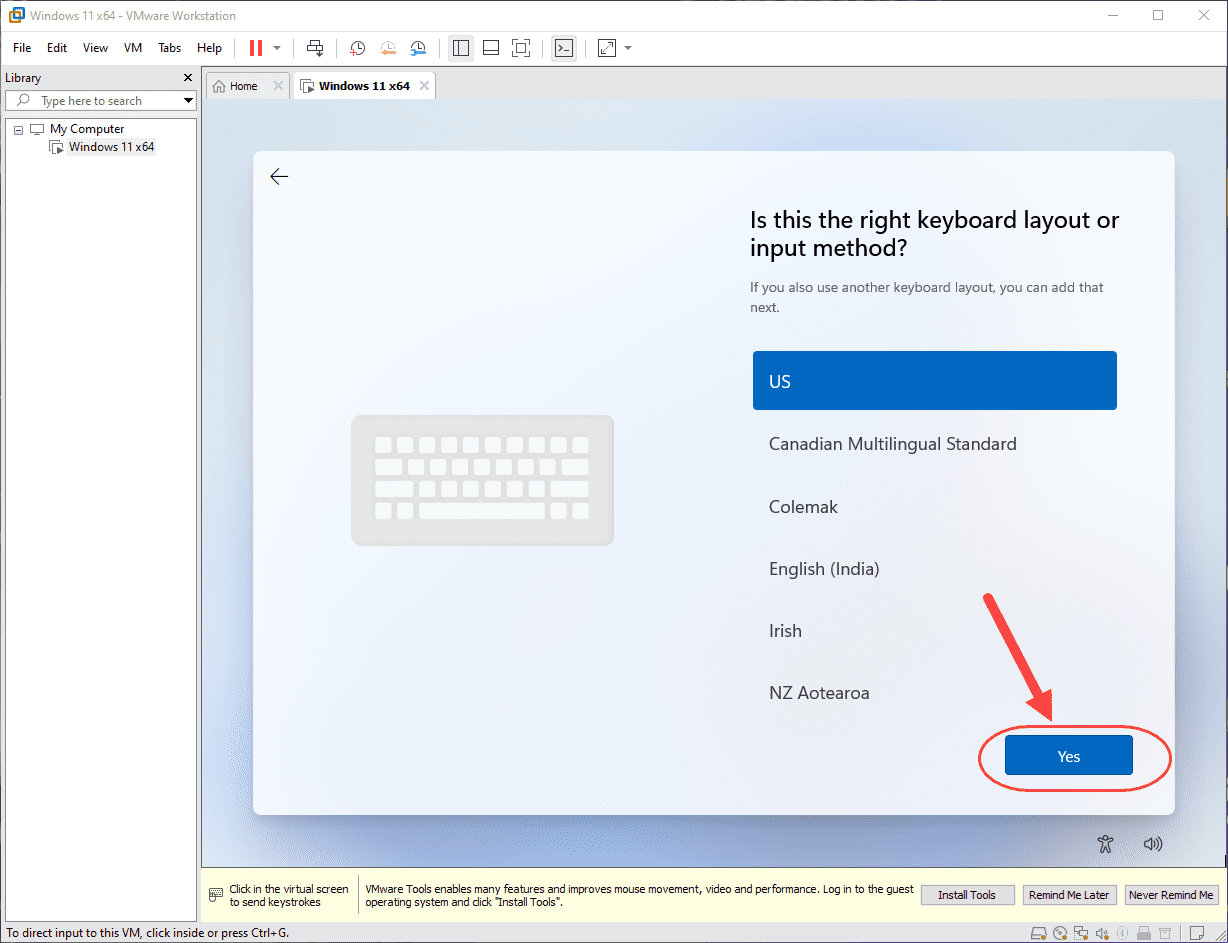1228x943 pixels.
Task: Revert the VM to its previous snapshot
Action: pyautogui.click(x=388, y=48)
